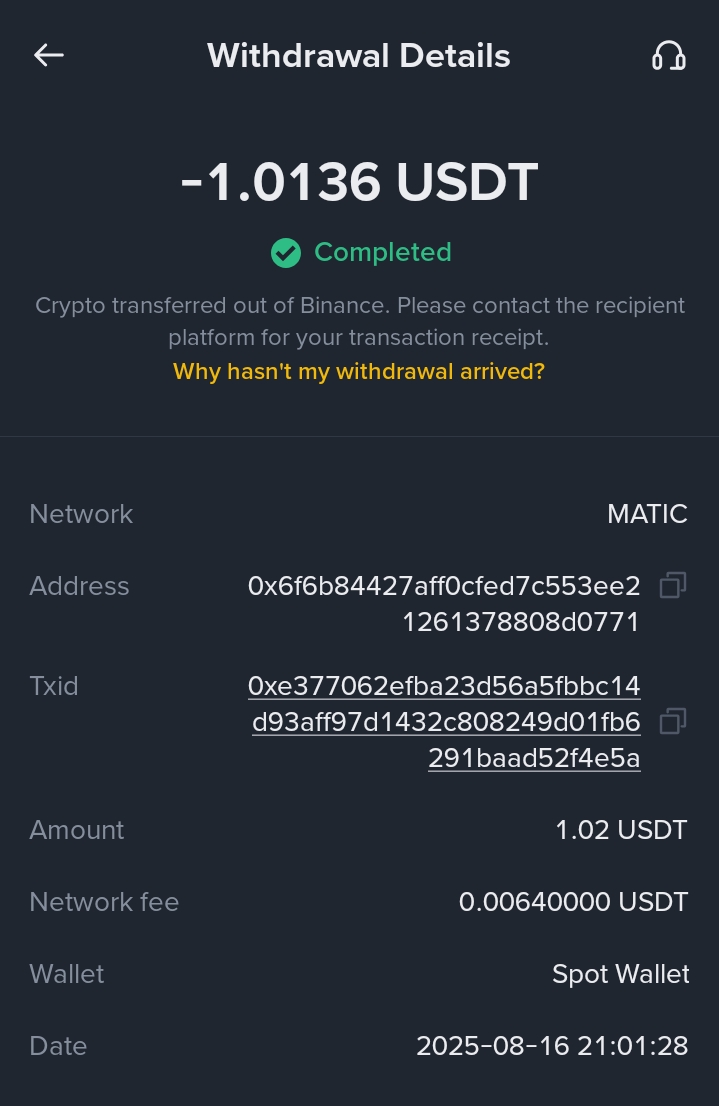Tap the Network fee label
The image size is (719, 1106).
click(x=104, y=902)
